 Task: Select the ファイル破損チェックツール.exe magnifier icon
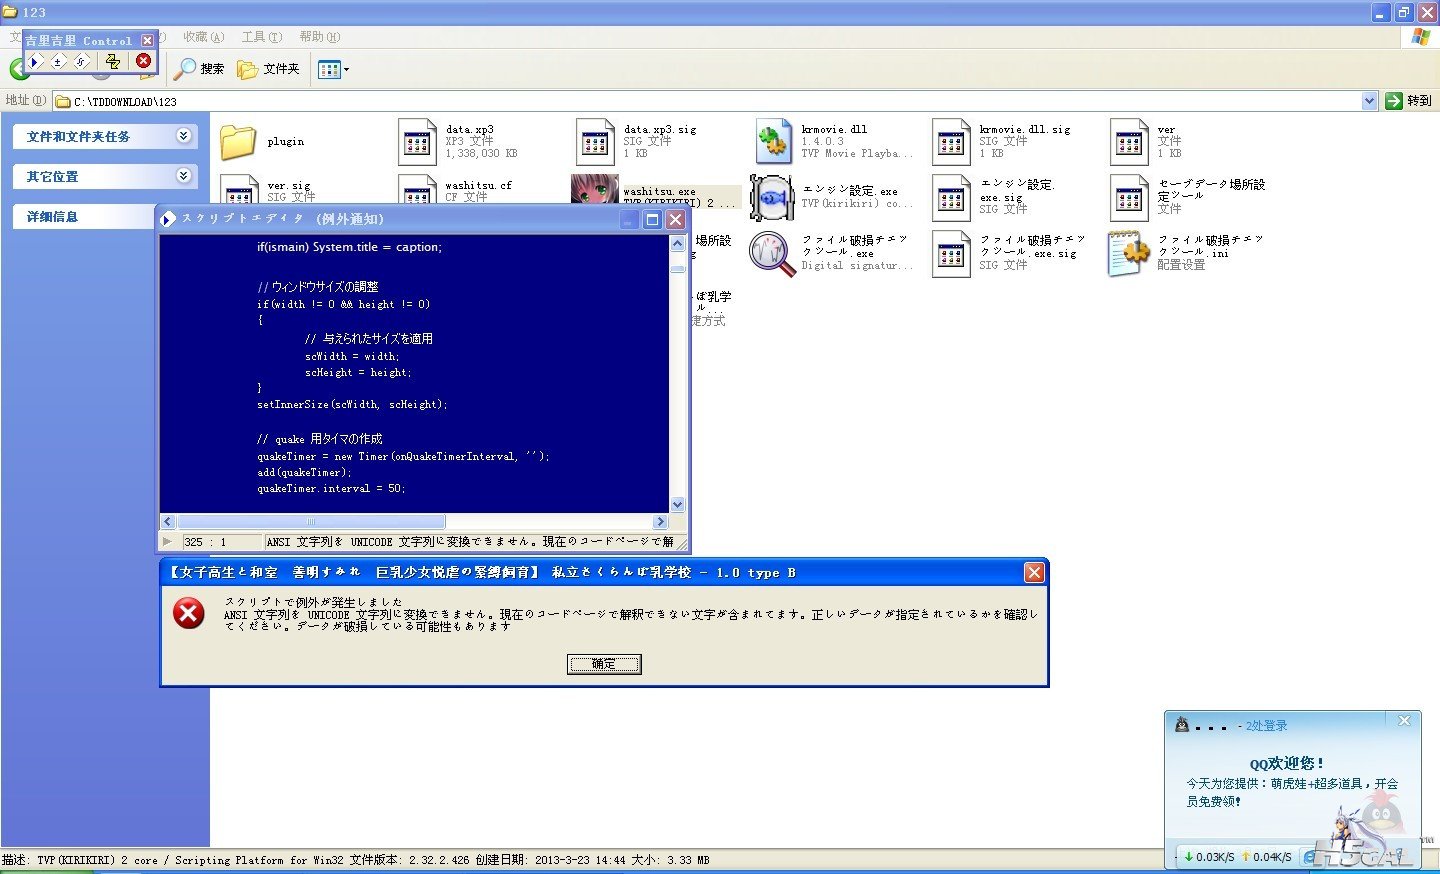(x=772, y=254)
